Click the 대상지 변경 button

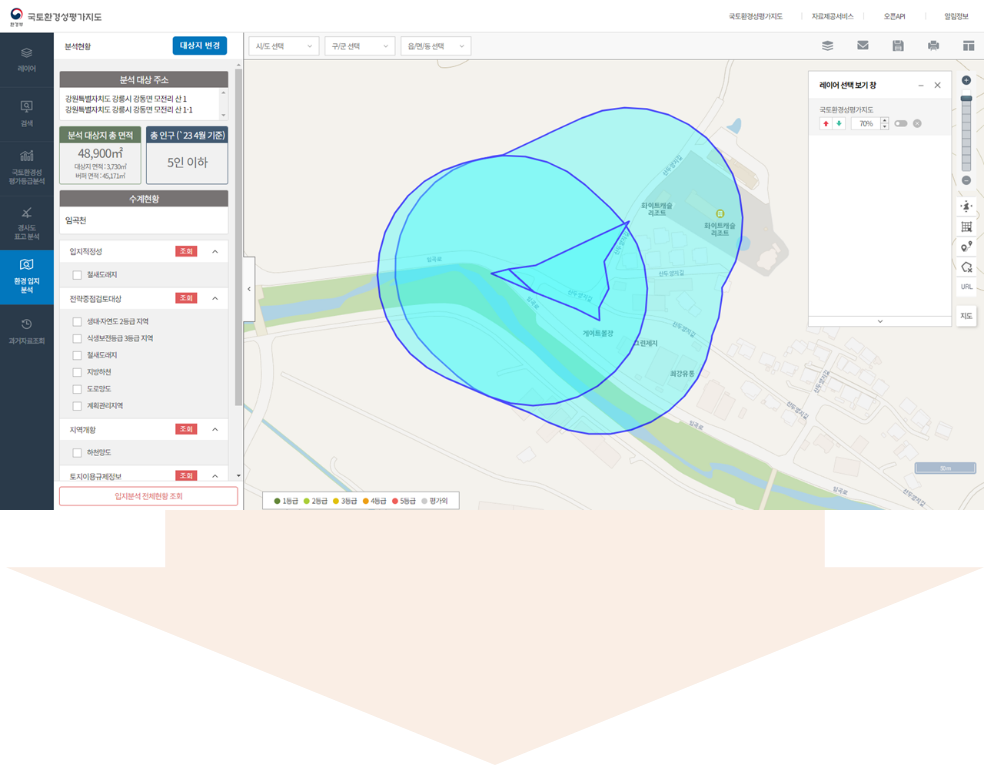[x=200, y=46]
